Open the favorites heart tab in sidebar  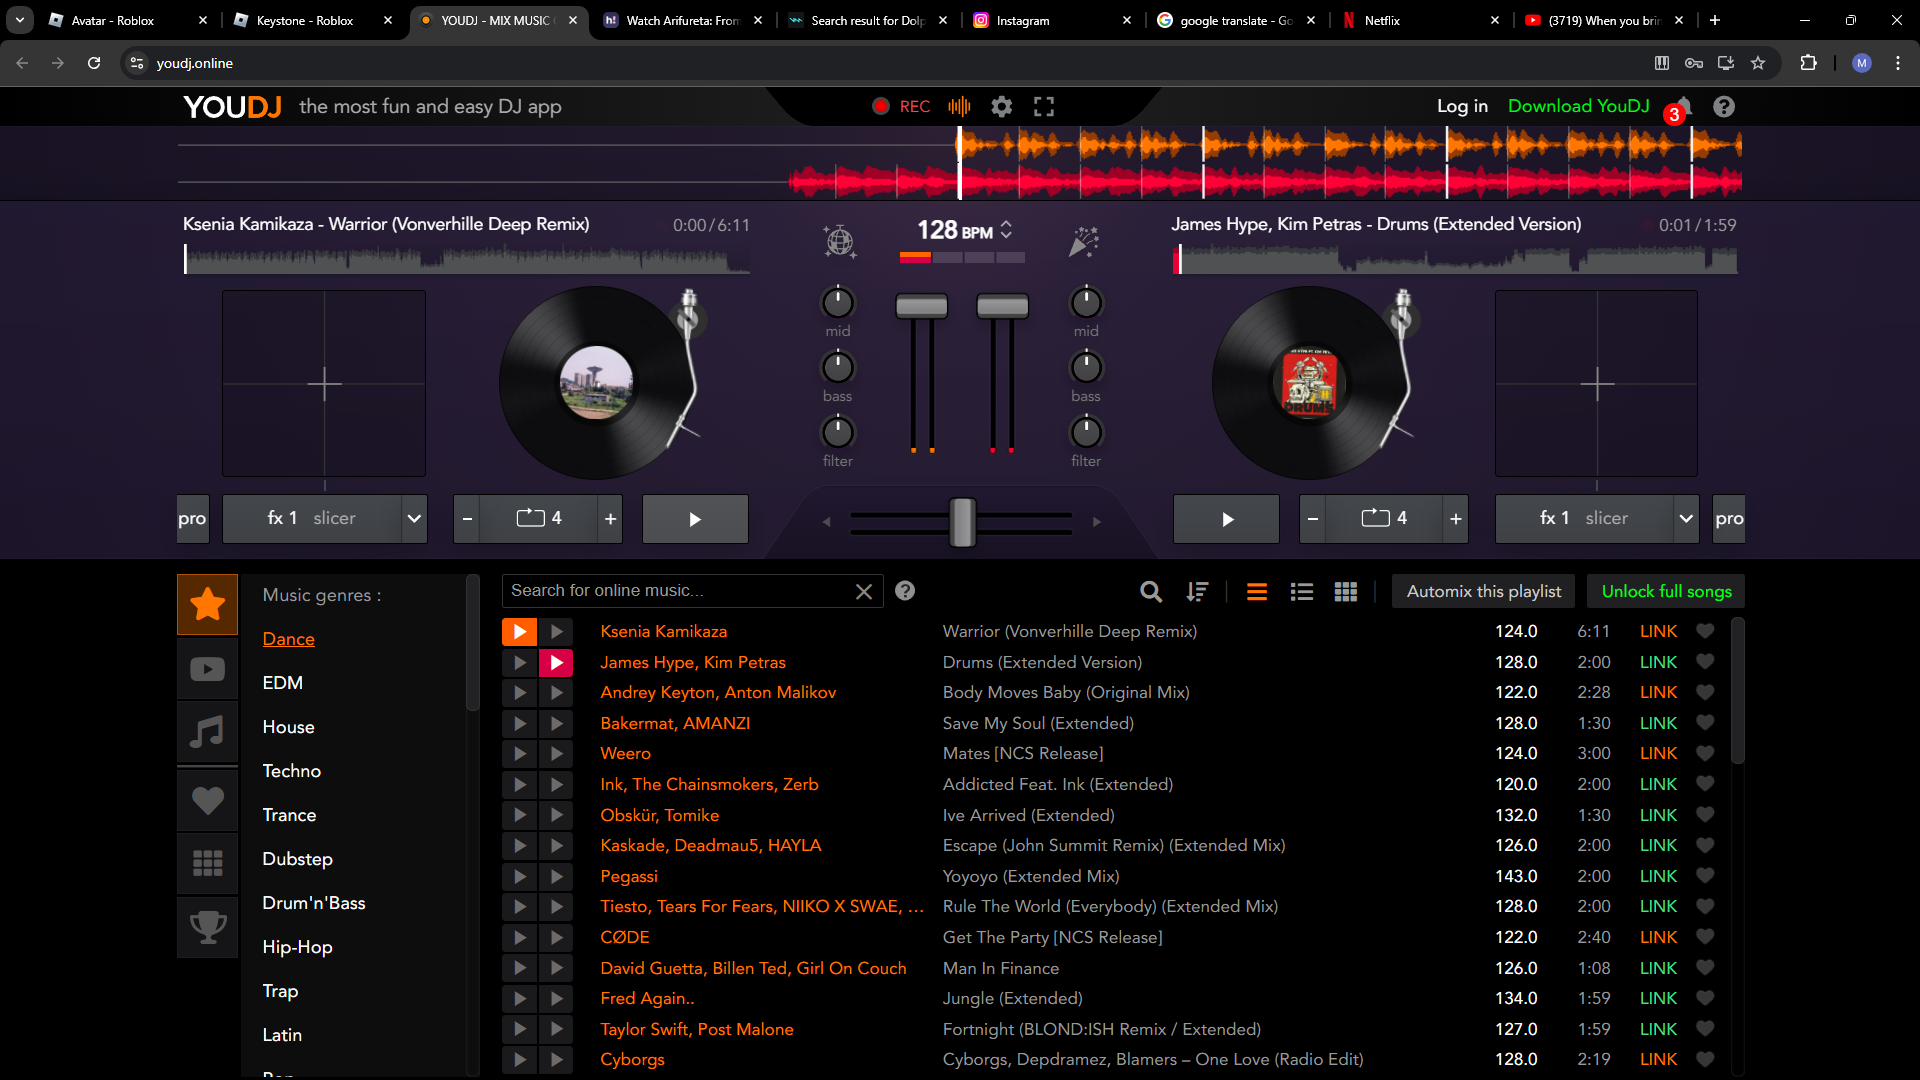point(208,800)
